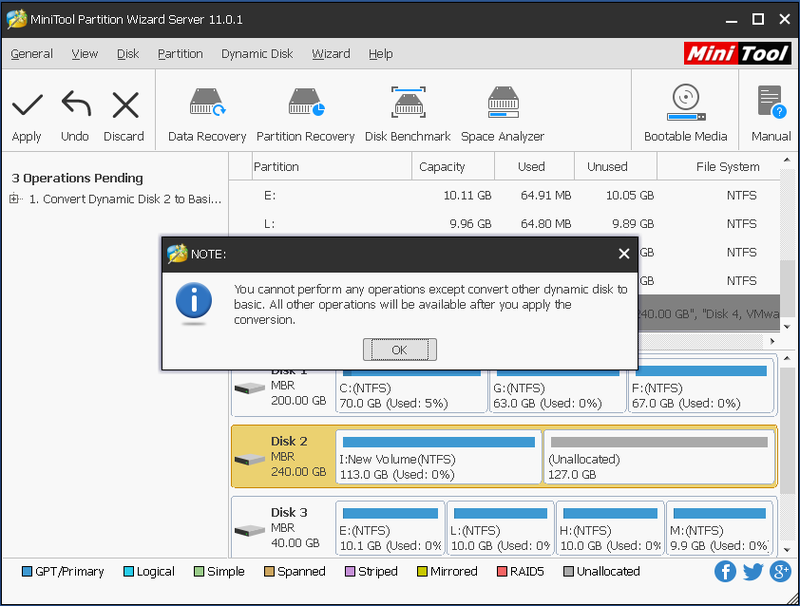Click the Undo arrow icon
800x606 pixels.
pyautogui.click(x=76, y=104)
